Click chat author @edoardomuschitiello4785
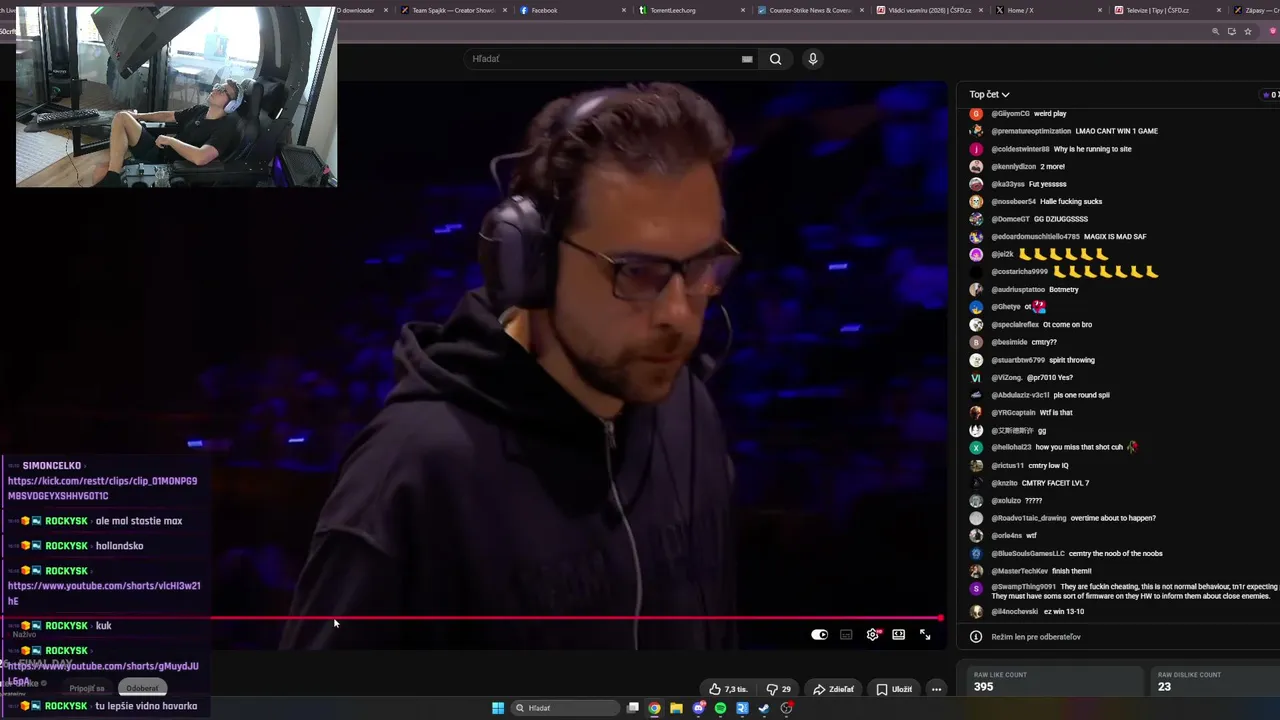This screenshot has width=1280, height=720. [1036, 237]
